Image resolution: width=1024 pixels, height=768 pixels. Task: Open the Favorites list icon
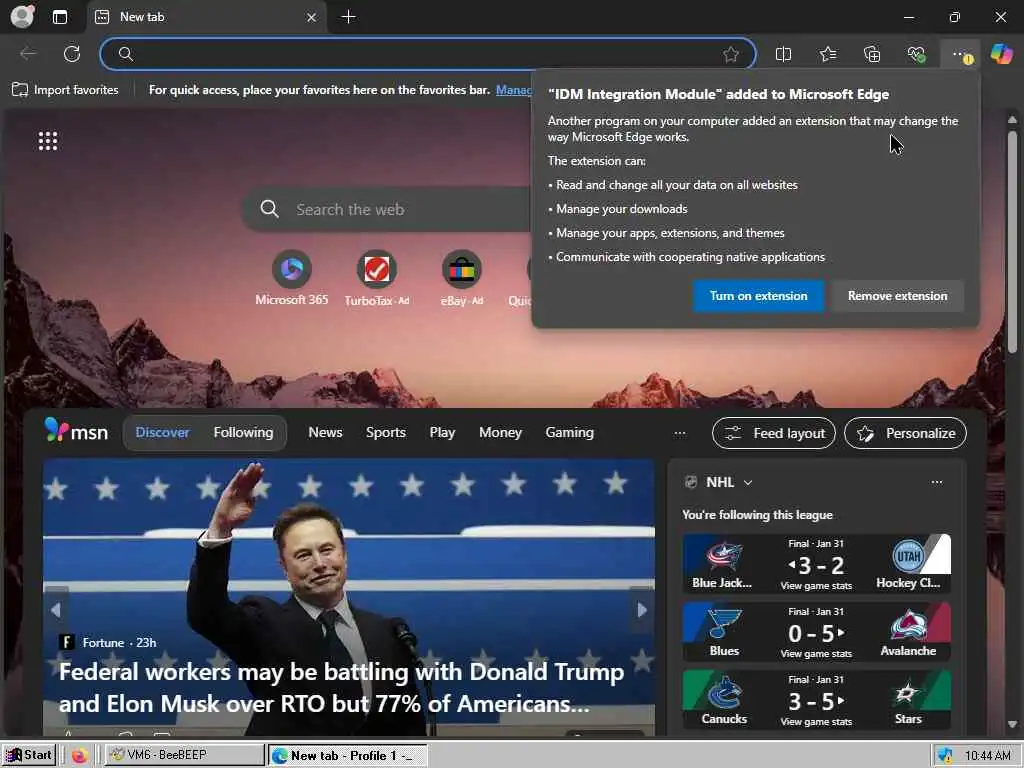tap(828, 54)
